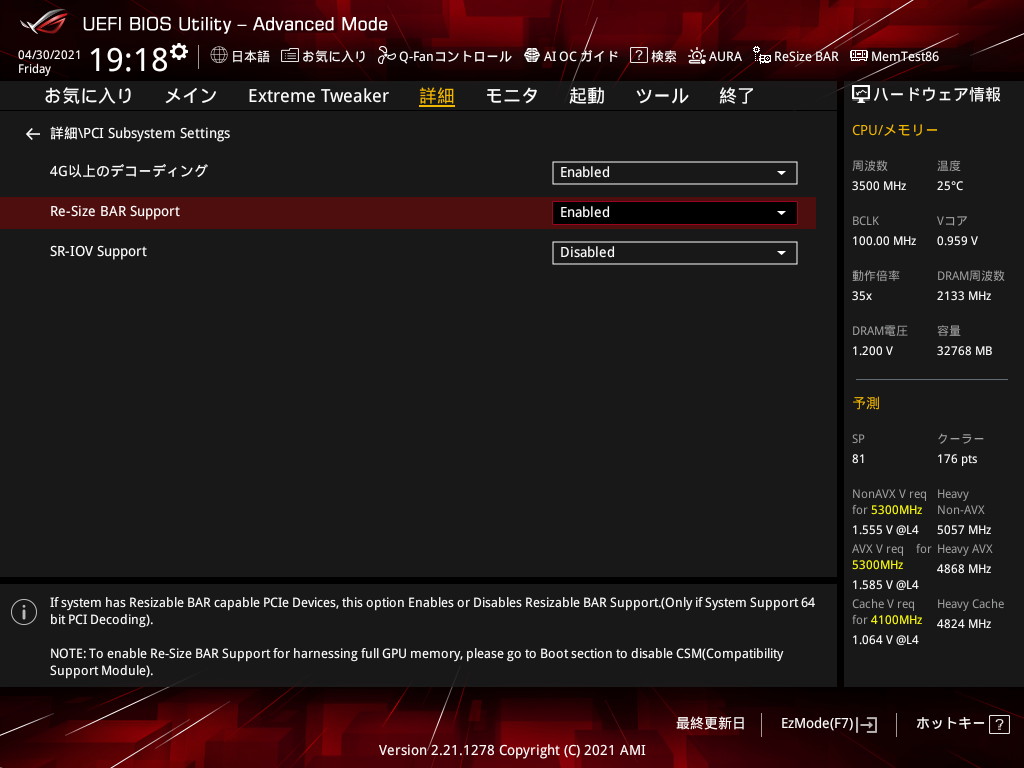
Task: Click the 32768 MB capacity value
Action: (x=964, y=351)
